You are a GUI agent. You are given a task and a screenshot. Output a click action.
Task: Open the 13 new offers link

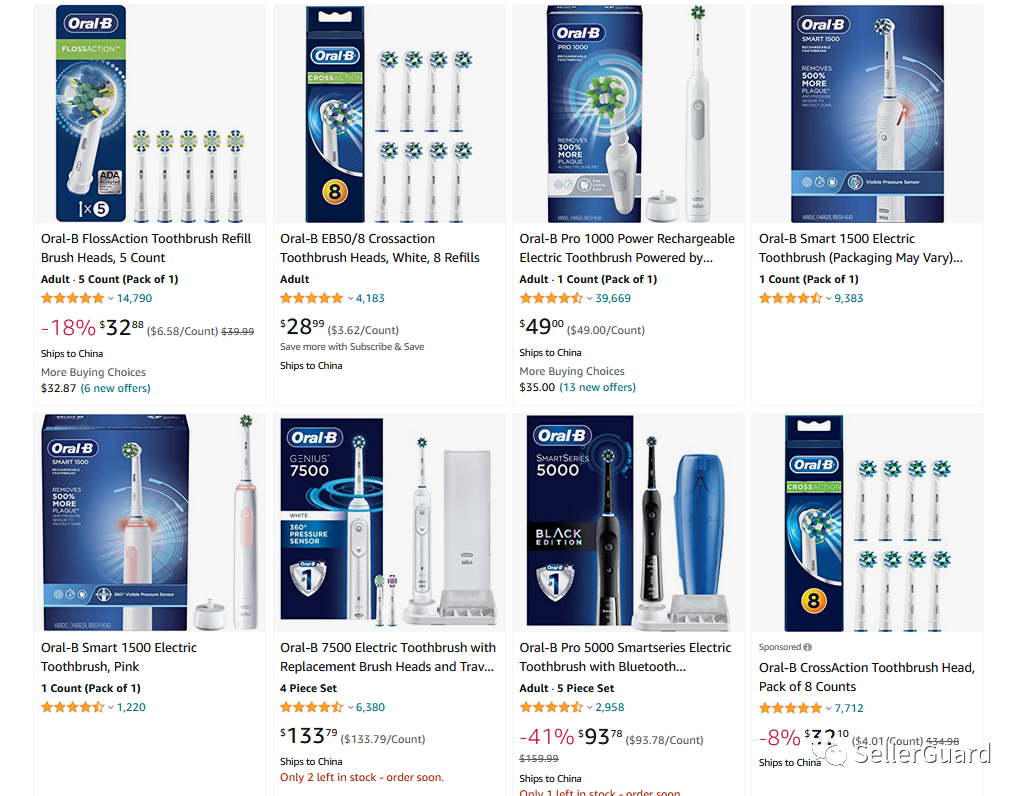[597, 388]
